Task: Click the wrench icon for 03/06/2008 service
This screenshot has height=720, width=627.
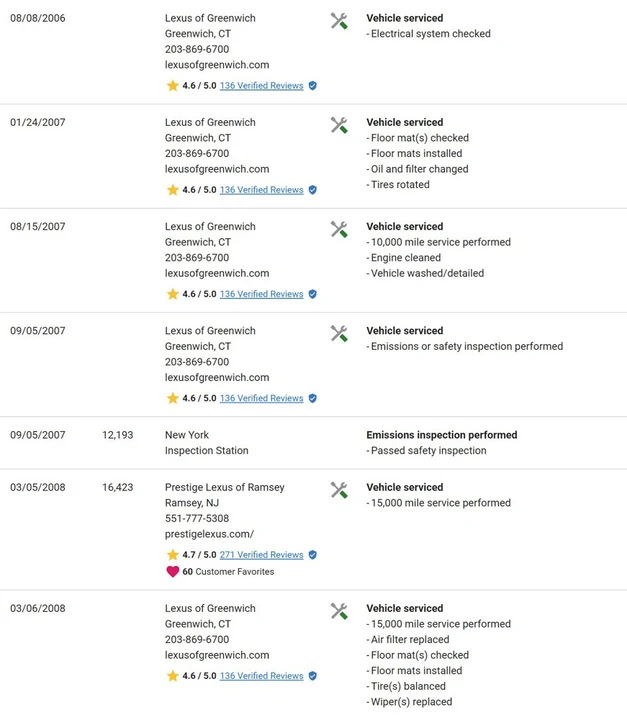Action: (x=339, y=611)
